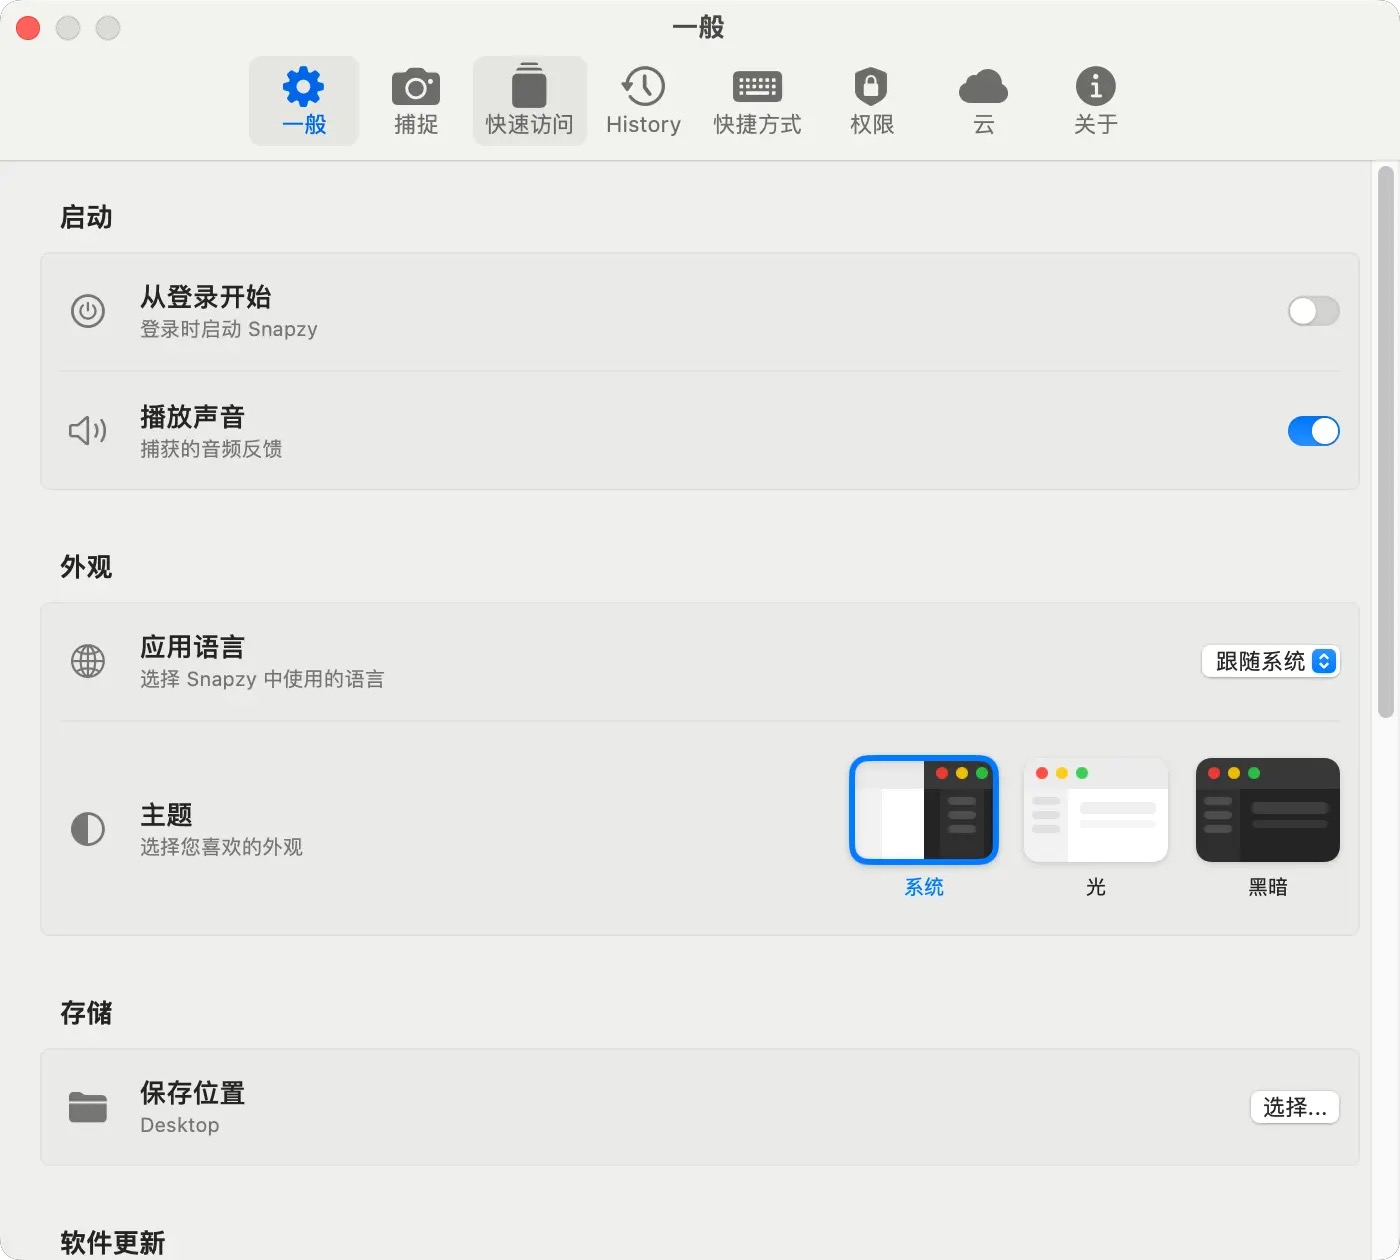The image size is (1400, 1260).
Task: Click the globe icon beside 应用语言
Action: point(88,661)
